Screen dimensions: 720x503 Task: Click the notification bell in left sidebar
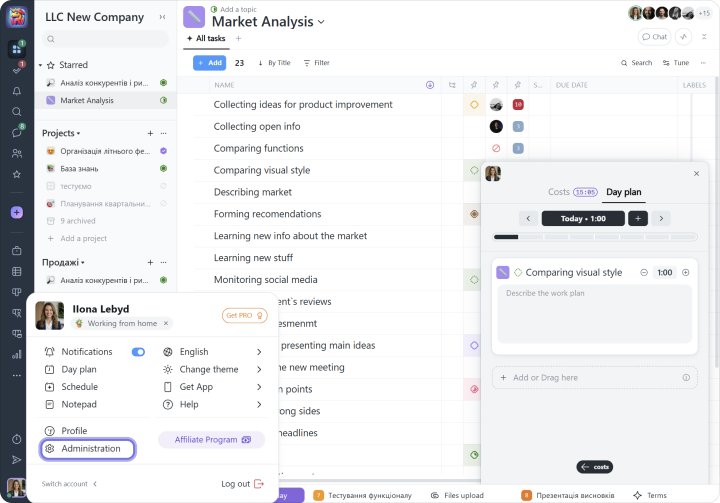coord(16,91)
